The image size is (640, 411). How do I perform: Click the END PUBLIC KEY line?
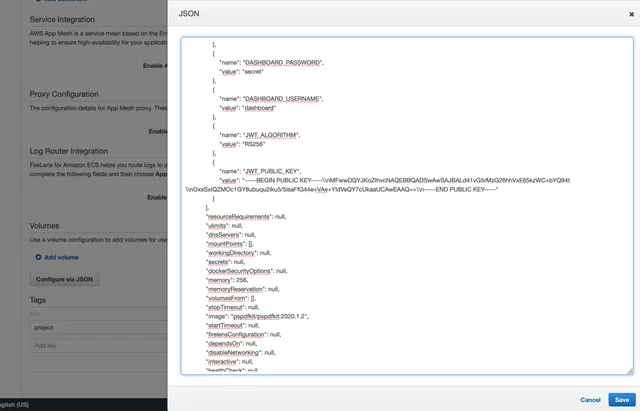click(x=342, y=189)
